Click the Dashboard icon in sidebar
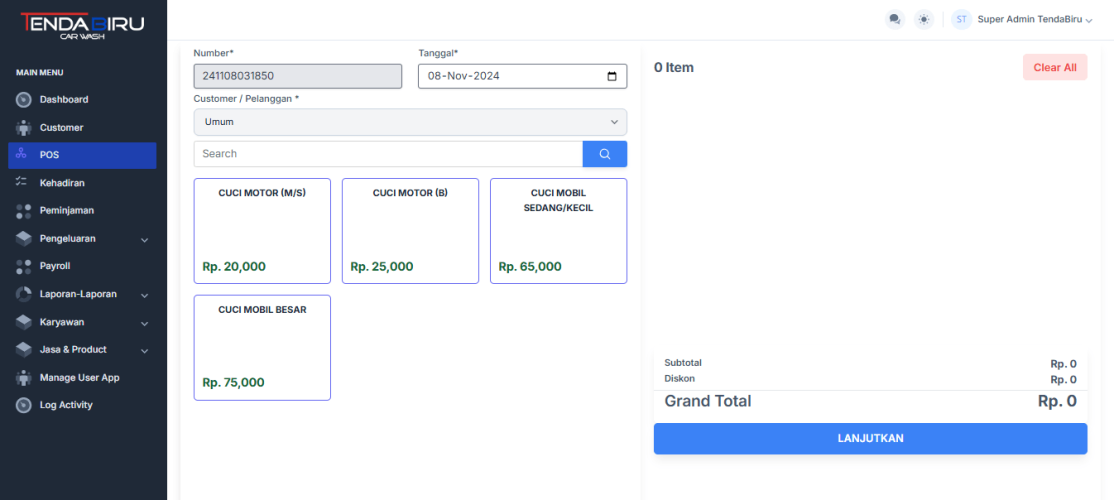Image resolution: width=1114 pixels, height=500 pixels. pos(24,100)
